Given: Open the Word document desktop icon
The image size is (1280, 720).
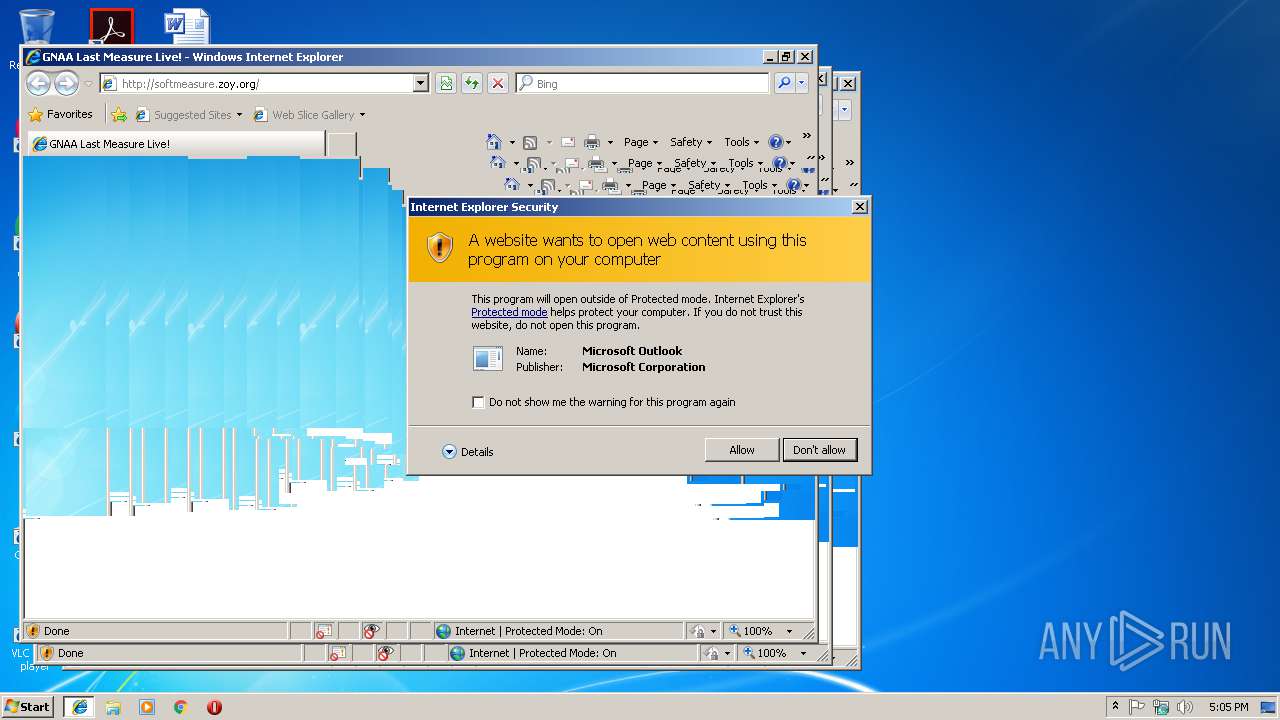Looking at the screenshot, I should click(187, 27).
